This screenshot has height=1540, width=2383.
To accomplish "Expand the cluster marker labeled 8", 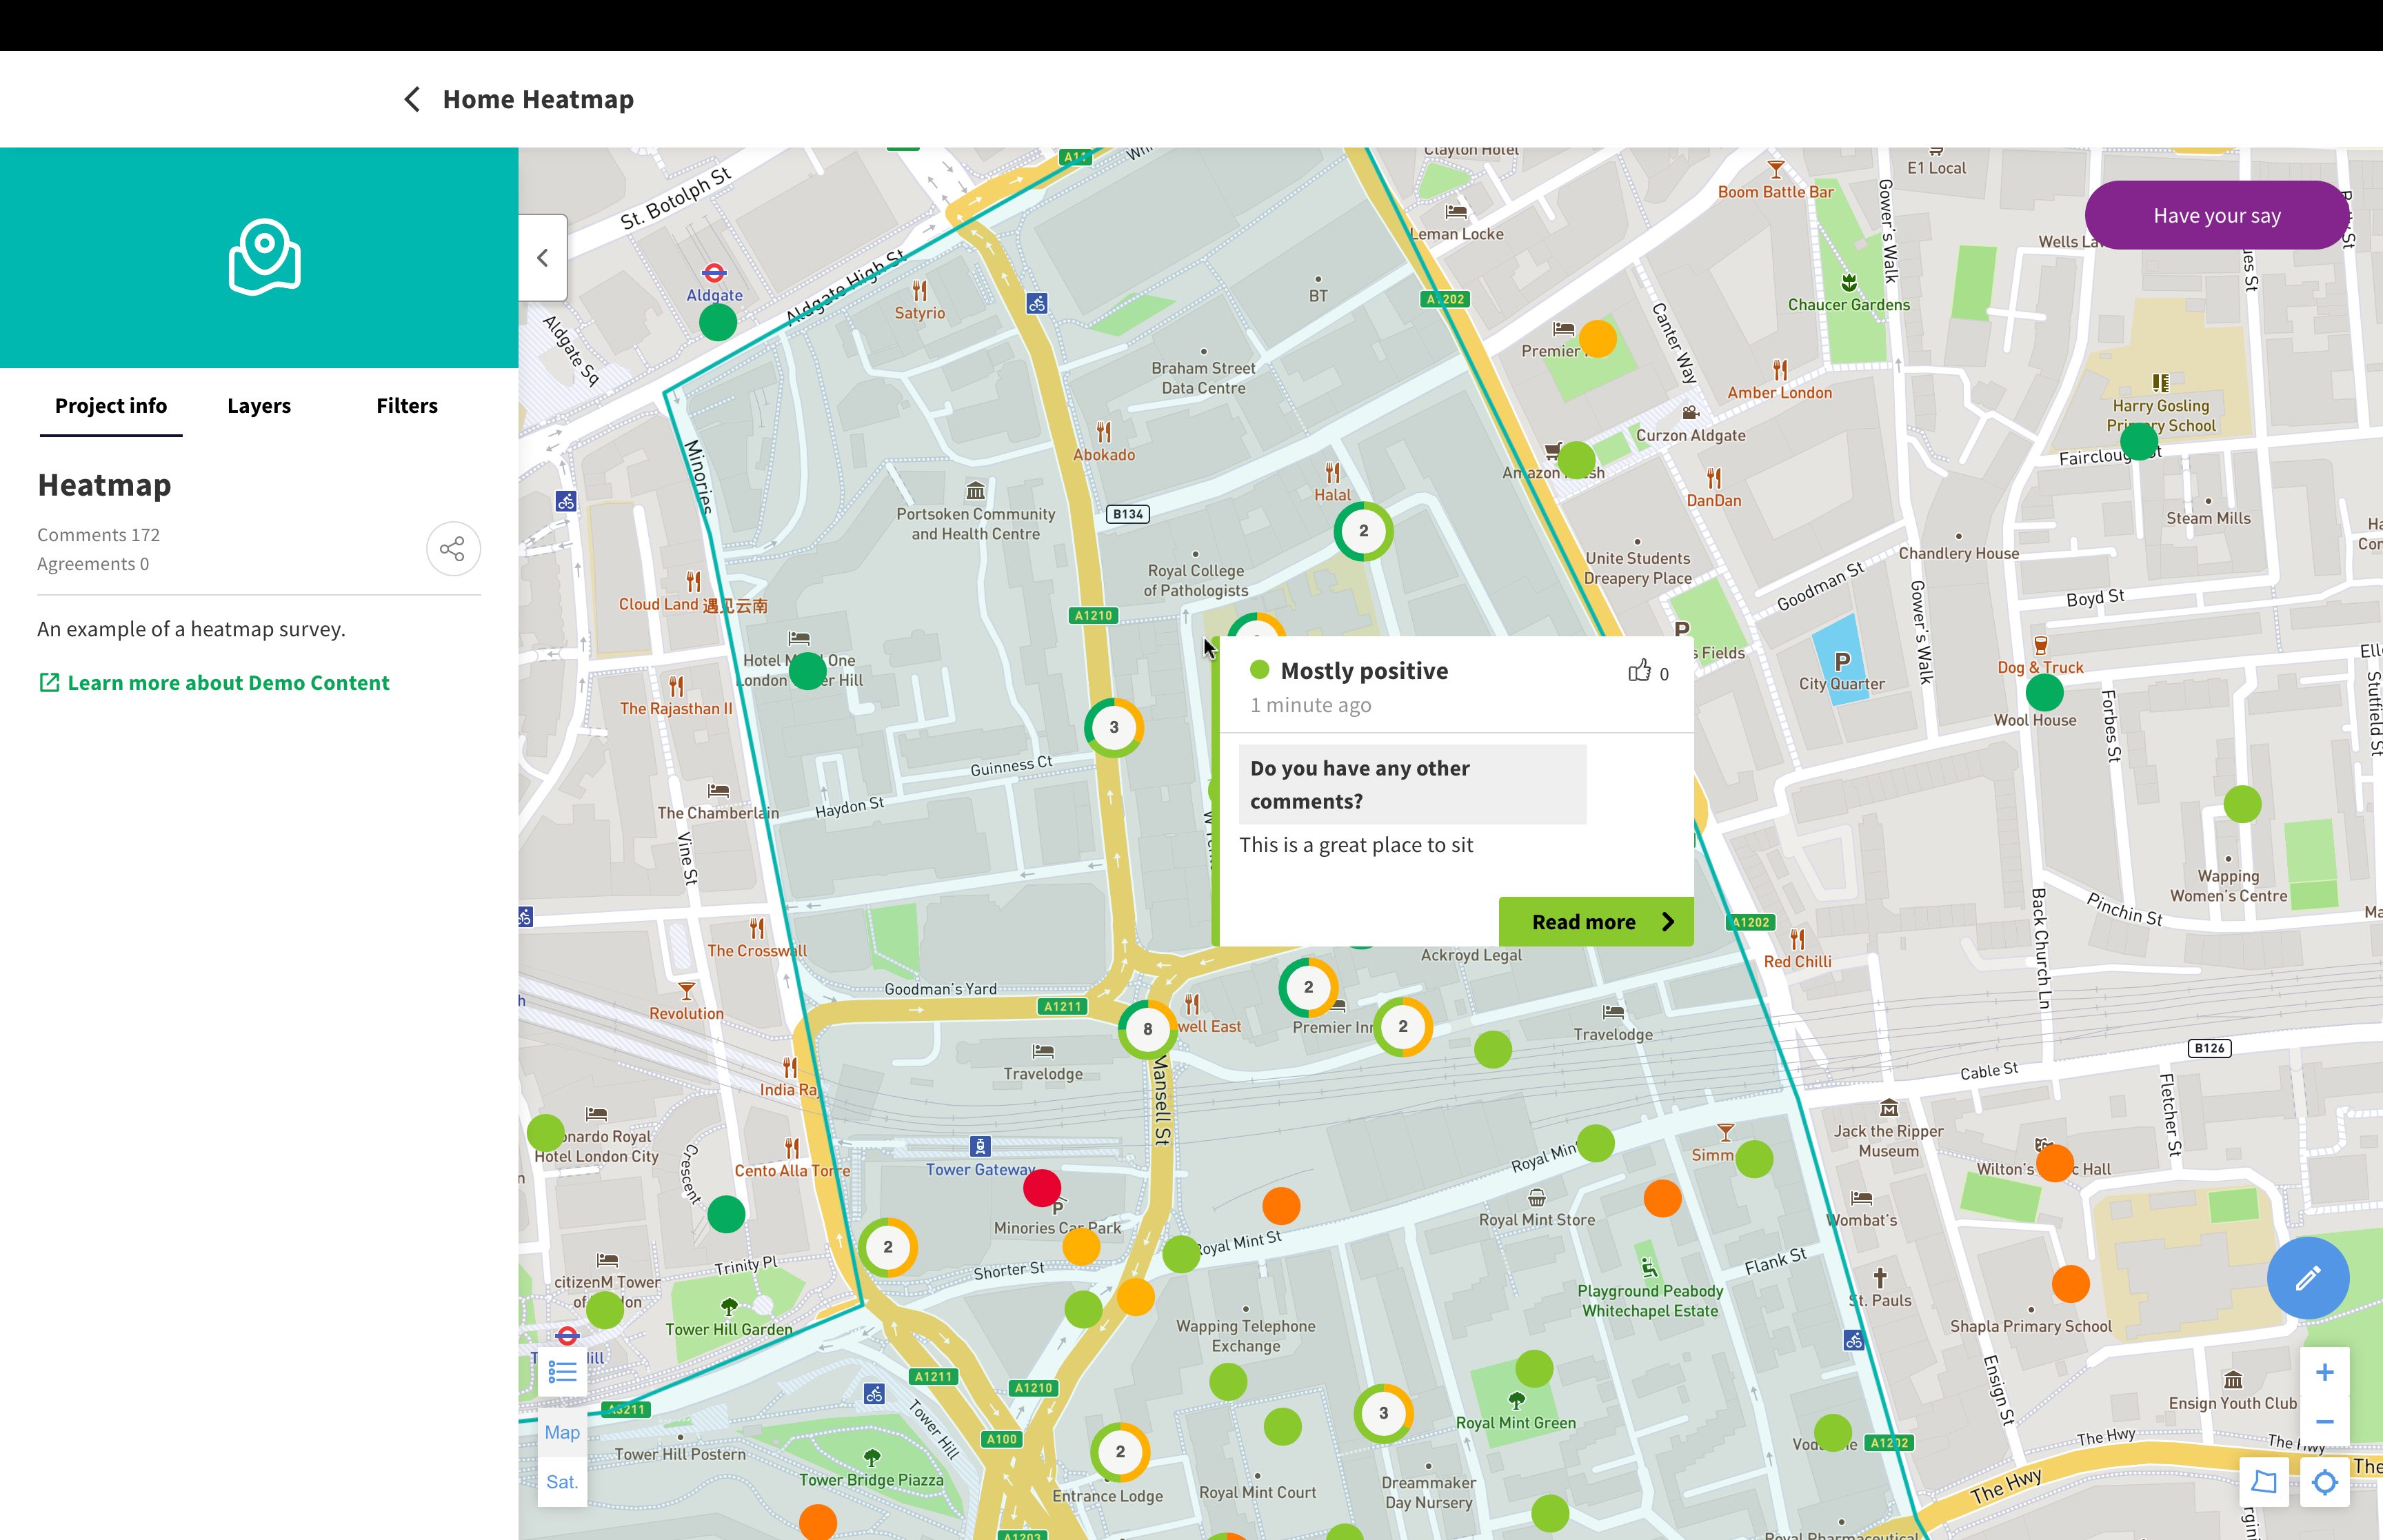I will click(1147, 1028).
